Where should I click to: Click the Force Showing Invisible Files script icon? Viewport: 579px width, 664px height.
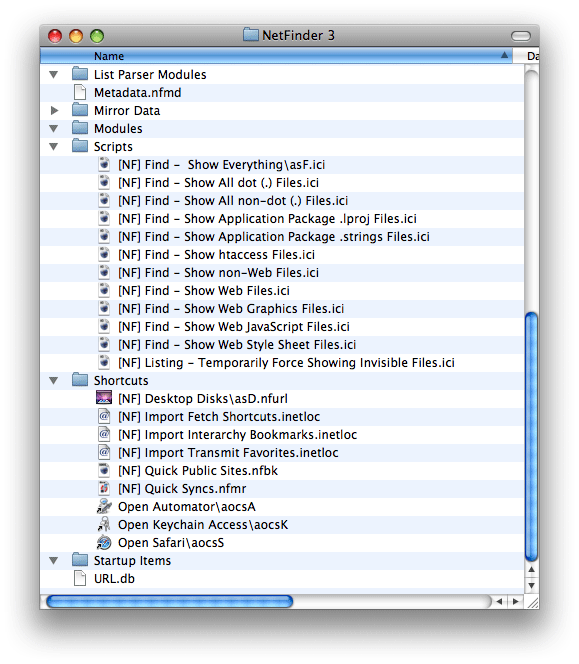coord(104,362)
